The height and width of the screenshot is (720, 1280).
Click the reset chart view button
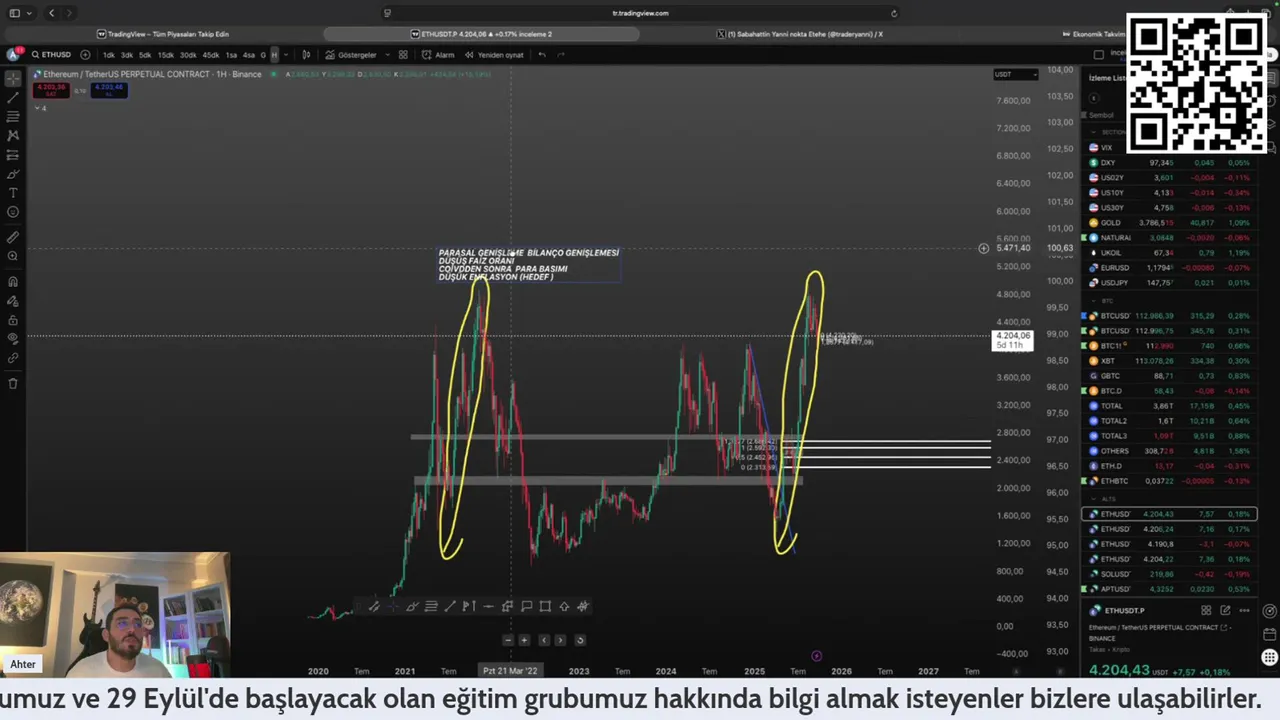(x=580, y=640)
